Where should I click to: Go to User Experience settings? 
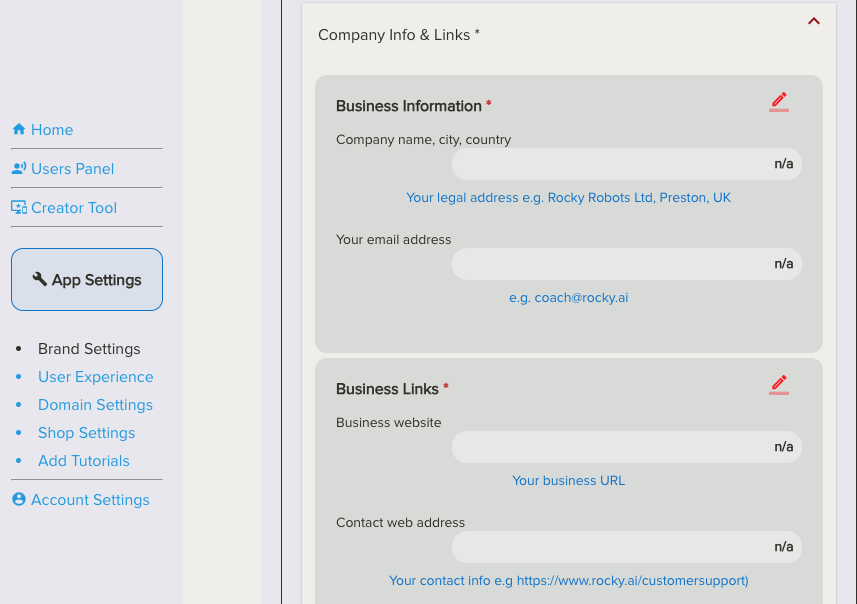point(96,377)
